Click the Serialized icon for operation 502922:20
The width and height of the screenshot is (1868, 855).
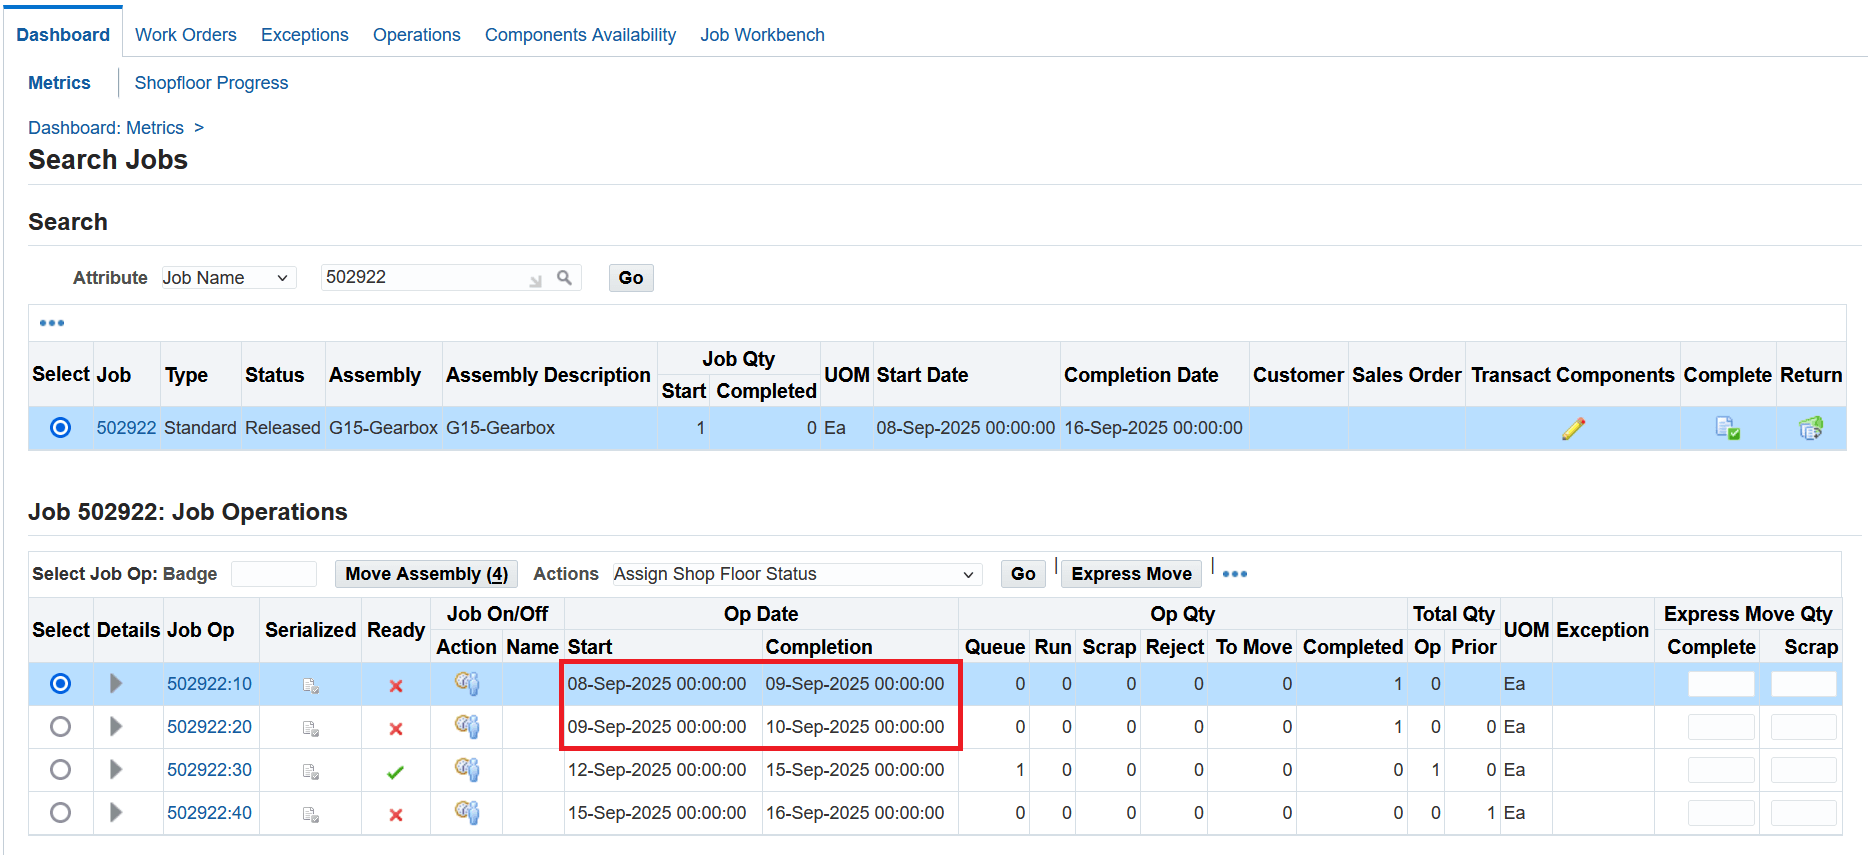[311, 728]
